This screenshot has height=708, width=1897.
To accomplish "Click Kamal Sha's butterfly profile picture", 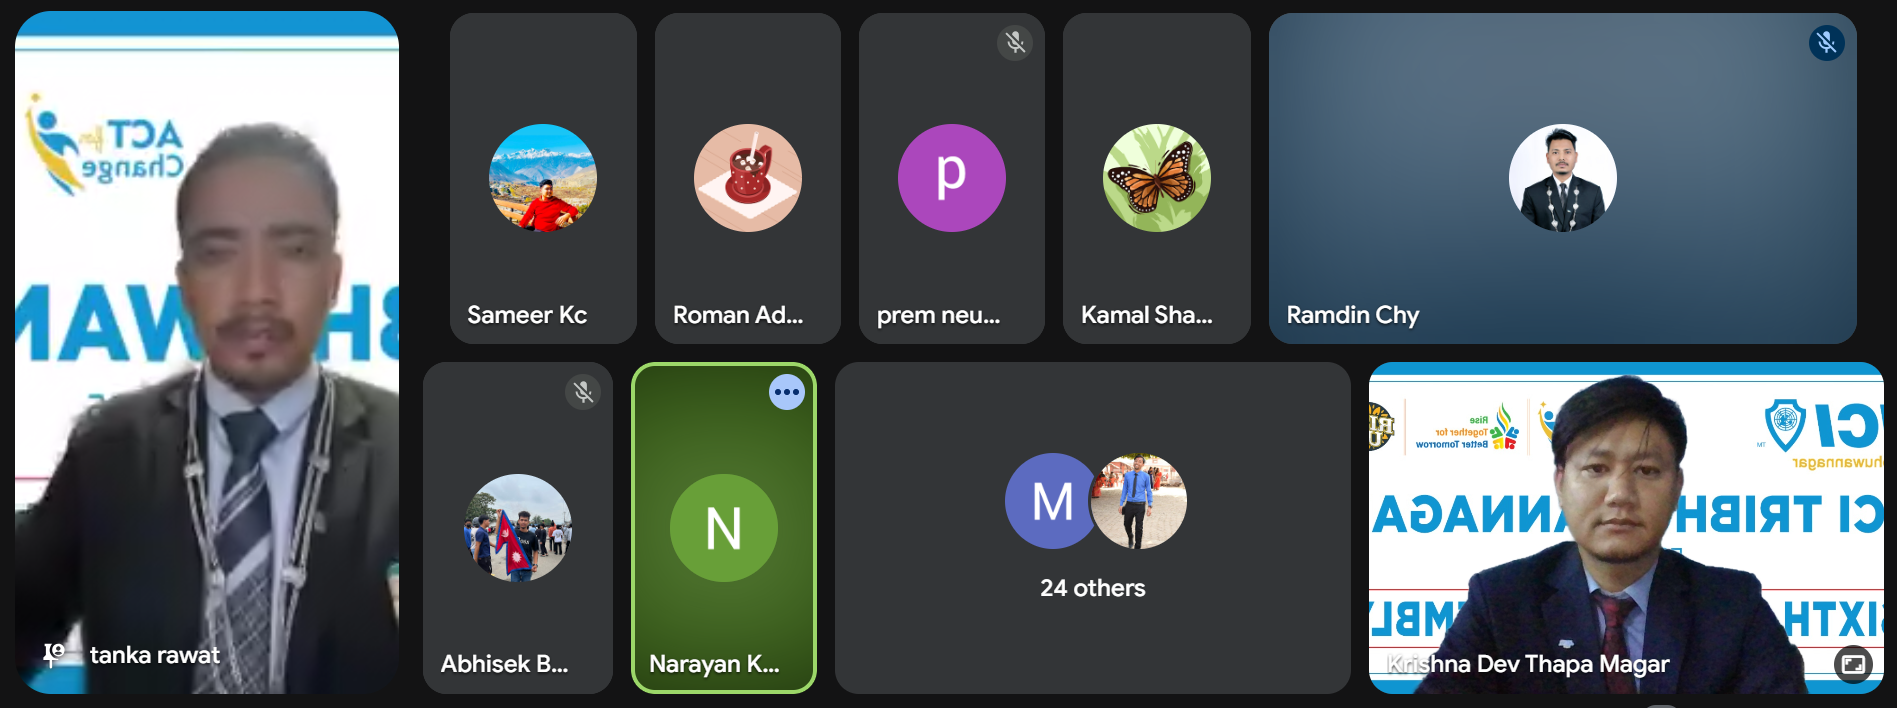I will [x=1156, y=178].
